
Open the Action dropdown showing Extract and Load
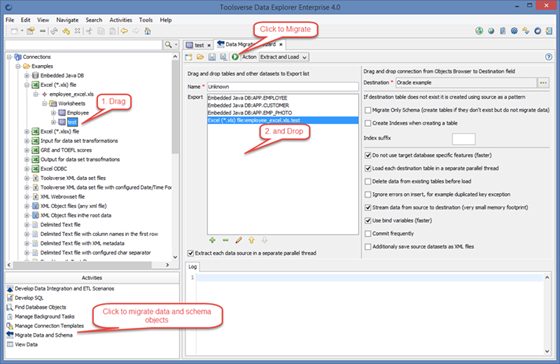[284, 57]
